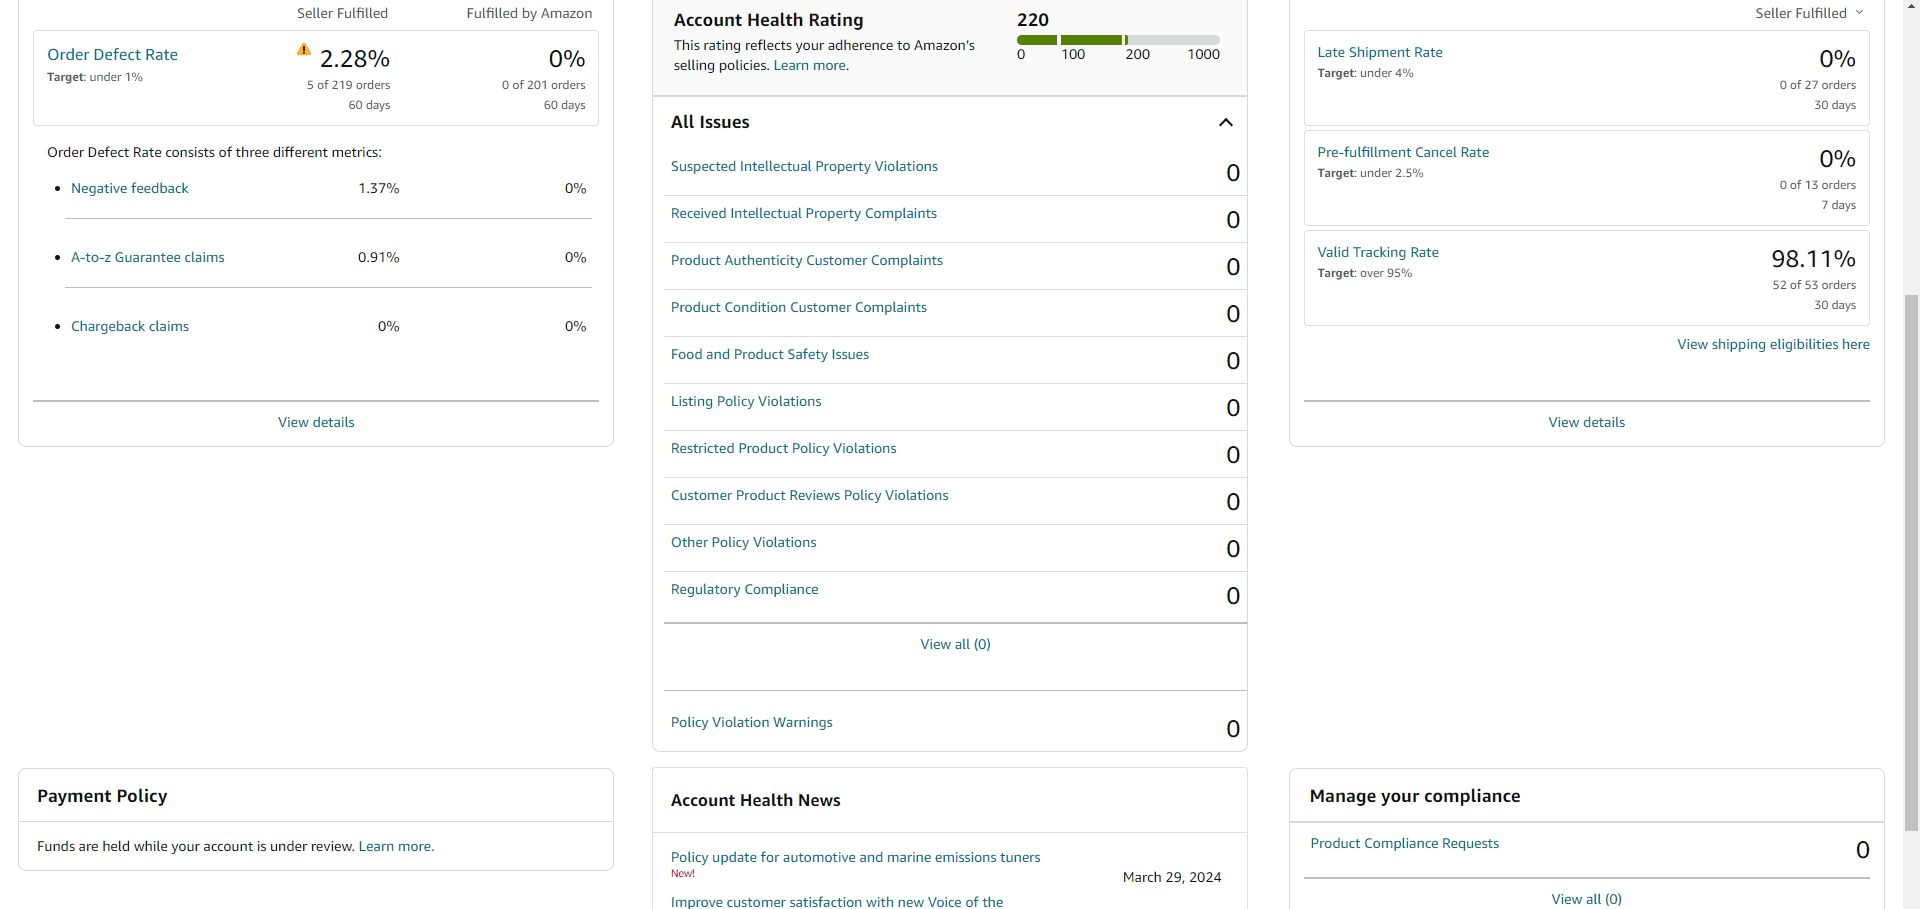Collapse the All Issues section chevron
The width and height of the screenshot is (1920, 909).
[1225, 122]
